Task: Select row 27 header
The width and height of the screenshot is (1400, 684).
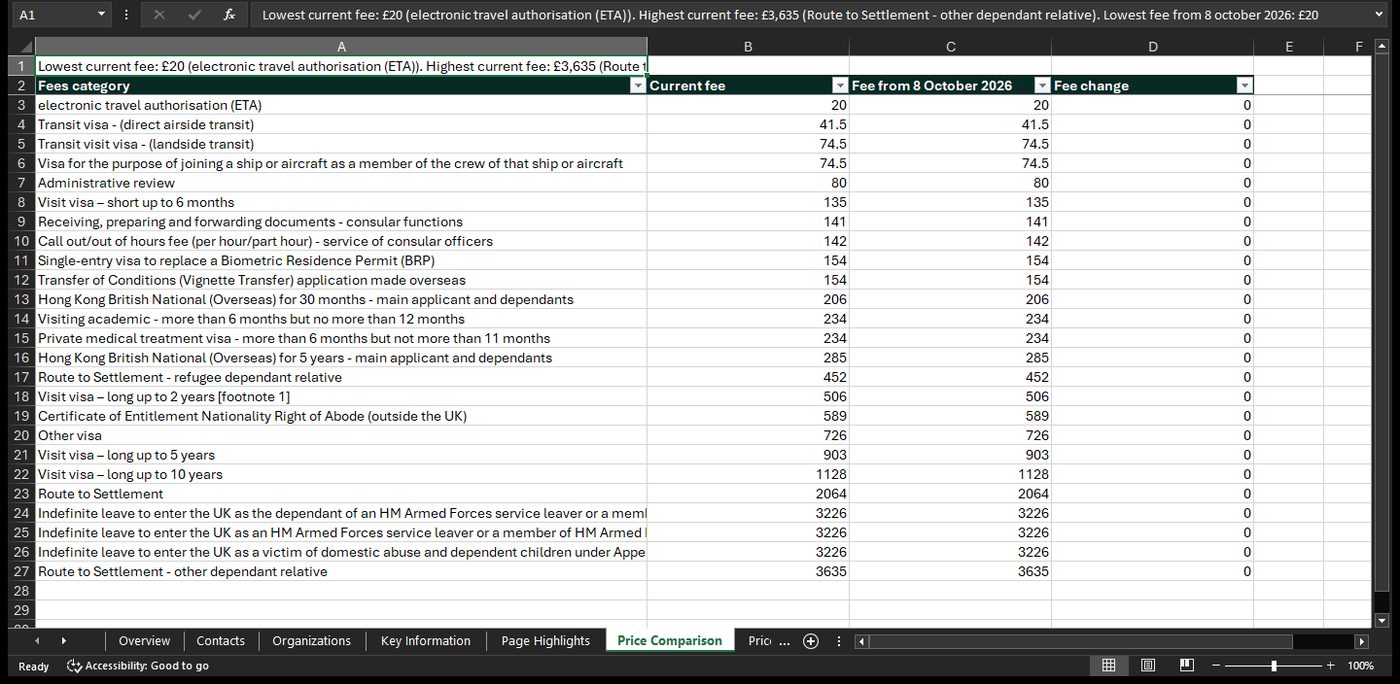Action: coord(22,572)
